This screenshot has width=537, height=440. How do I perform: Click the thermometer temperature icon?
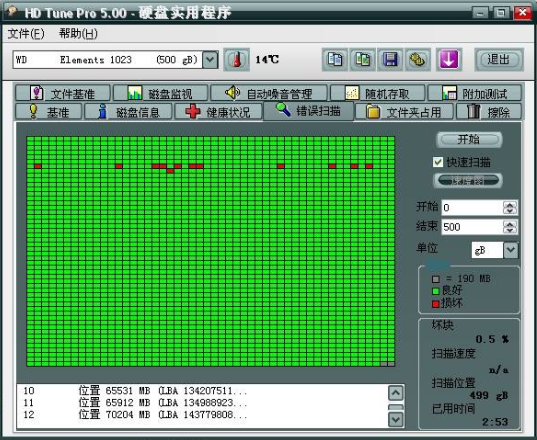pos(236,60)
